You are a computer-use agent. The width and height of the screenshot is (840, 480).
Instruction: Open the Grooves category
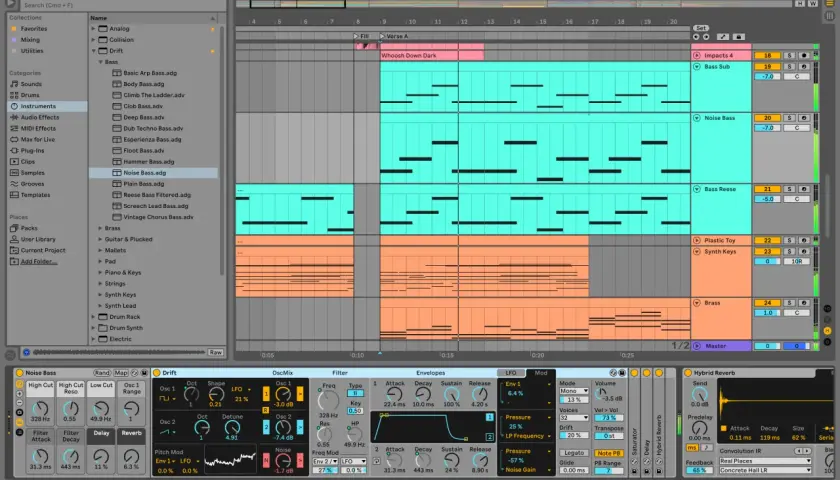click(27, 184)
